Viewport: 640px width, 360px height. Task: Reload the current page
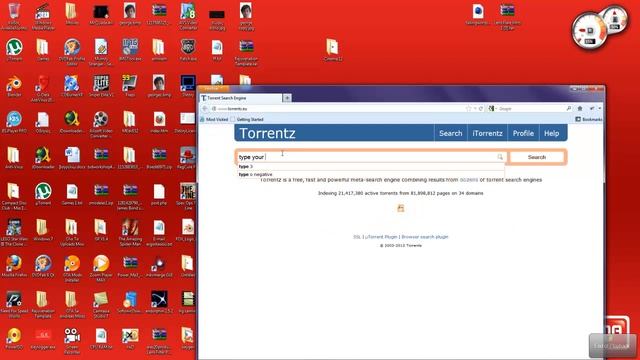pyautogui.click(x=480, y=109)
